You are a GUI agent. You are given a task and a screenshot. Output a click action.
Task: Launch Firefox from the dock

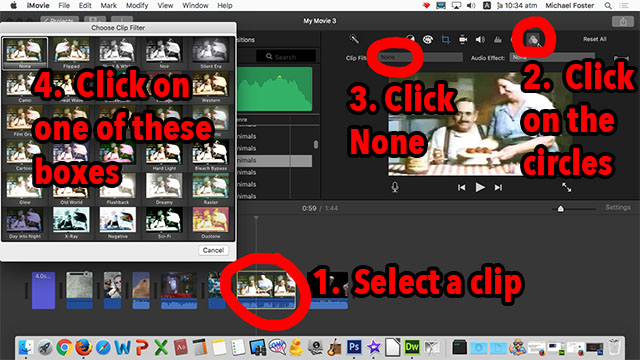click(x=83, y=347)
